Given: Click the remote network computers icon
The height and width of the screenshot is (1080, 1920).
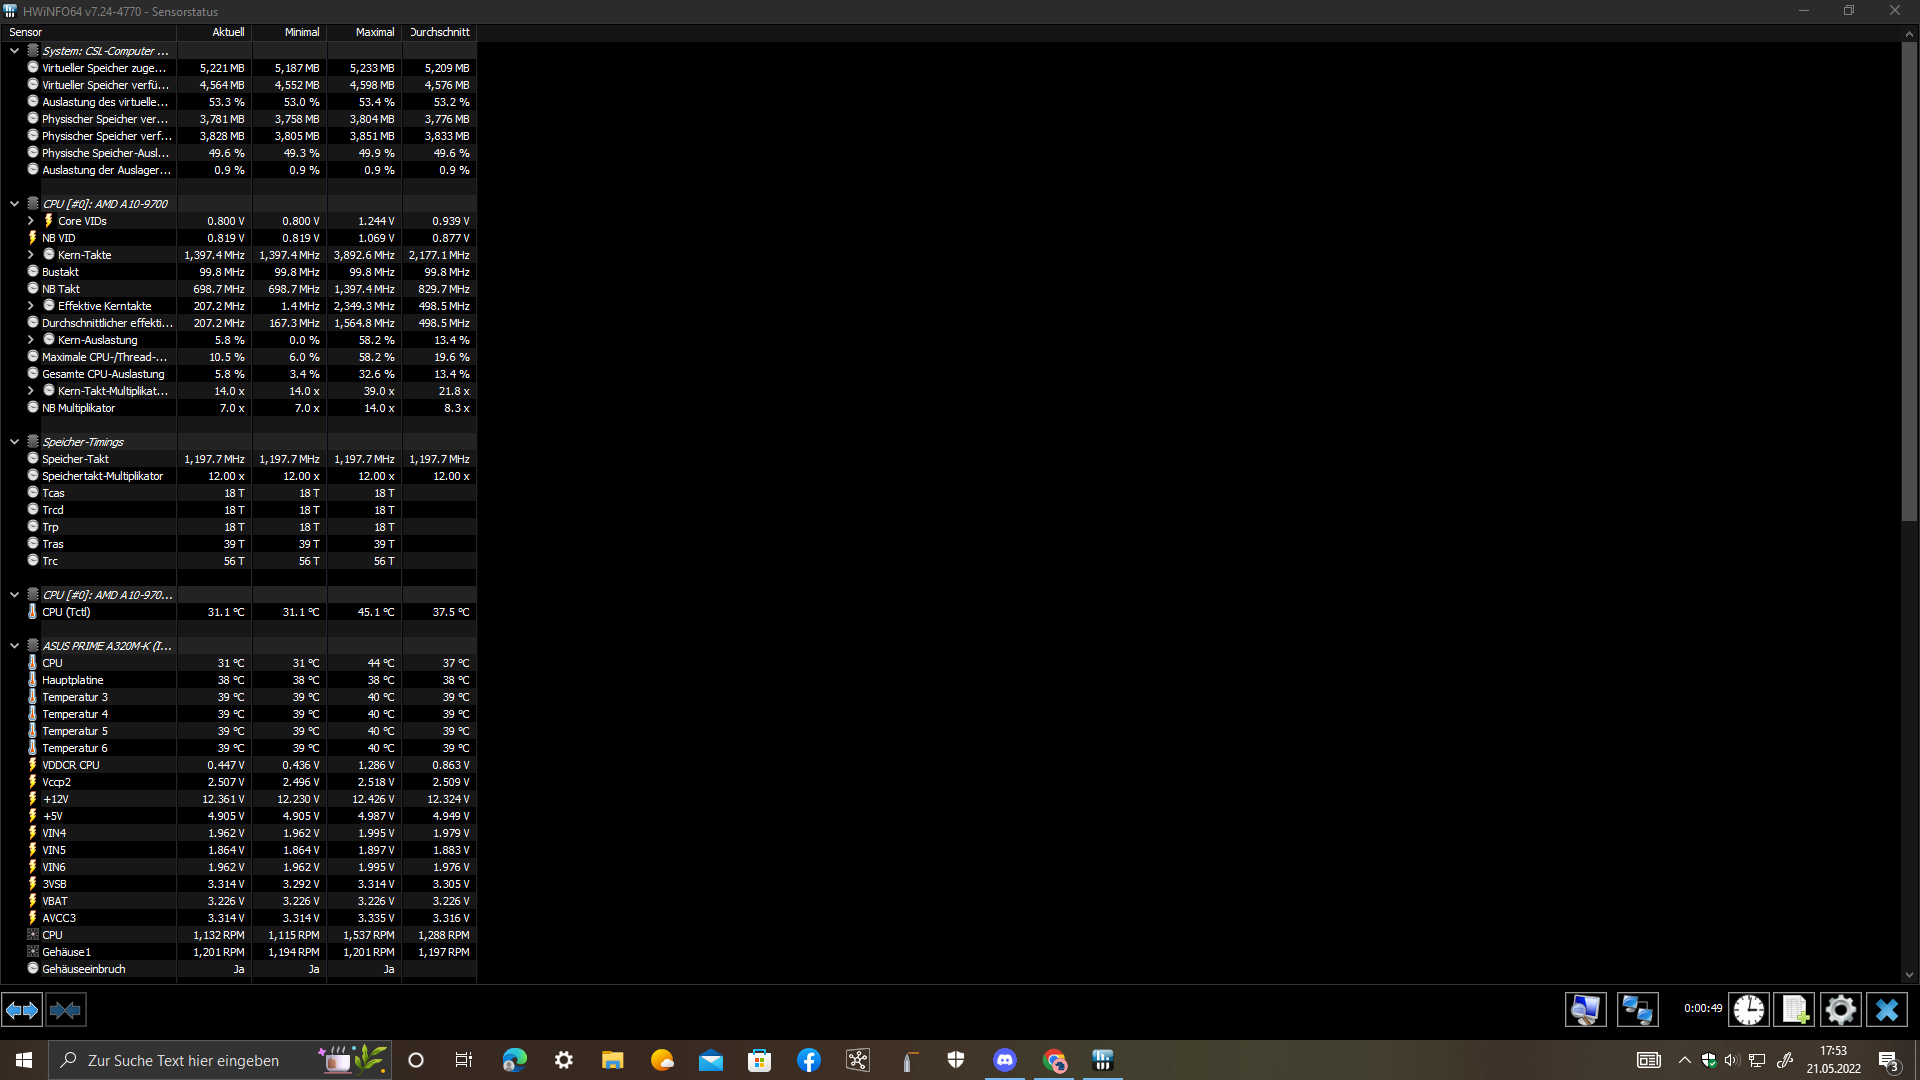Looking at the screenshot, I should click(1637, 1010).
